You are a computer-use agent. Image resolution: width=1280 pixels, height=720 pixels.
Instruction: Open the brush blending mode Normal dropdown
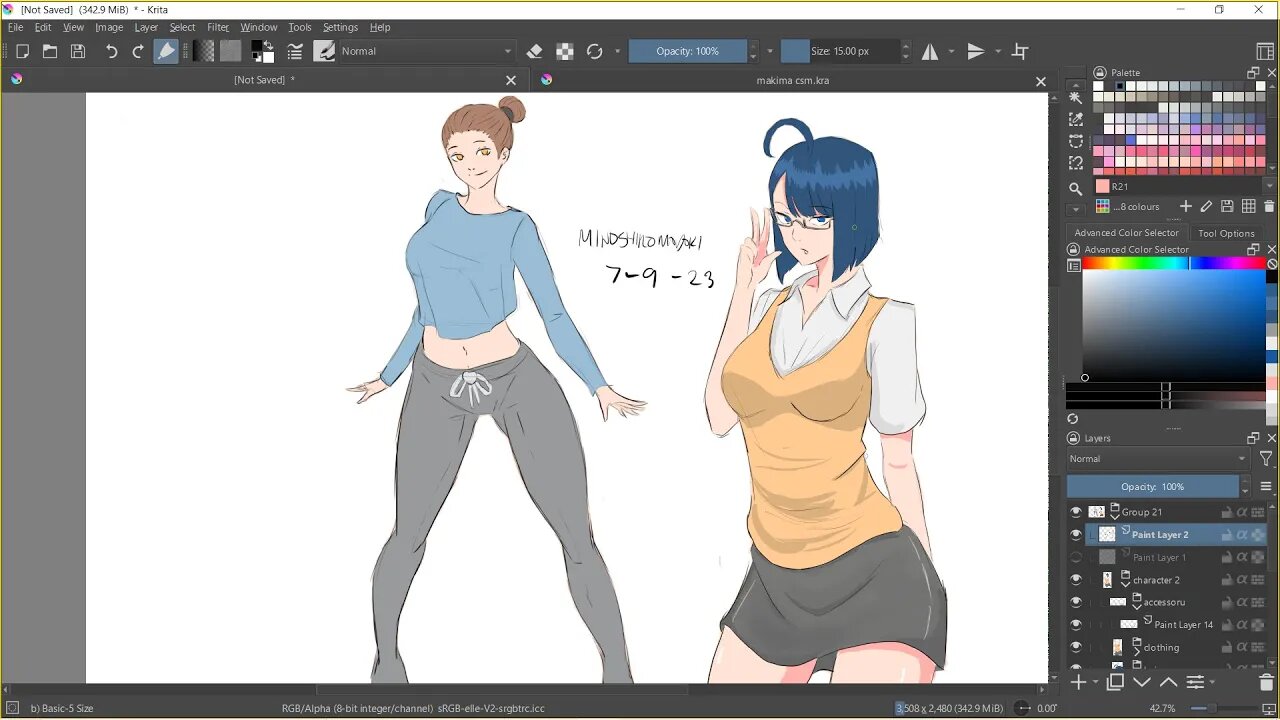click(427, 51)
